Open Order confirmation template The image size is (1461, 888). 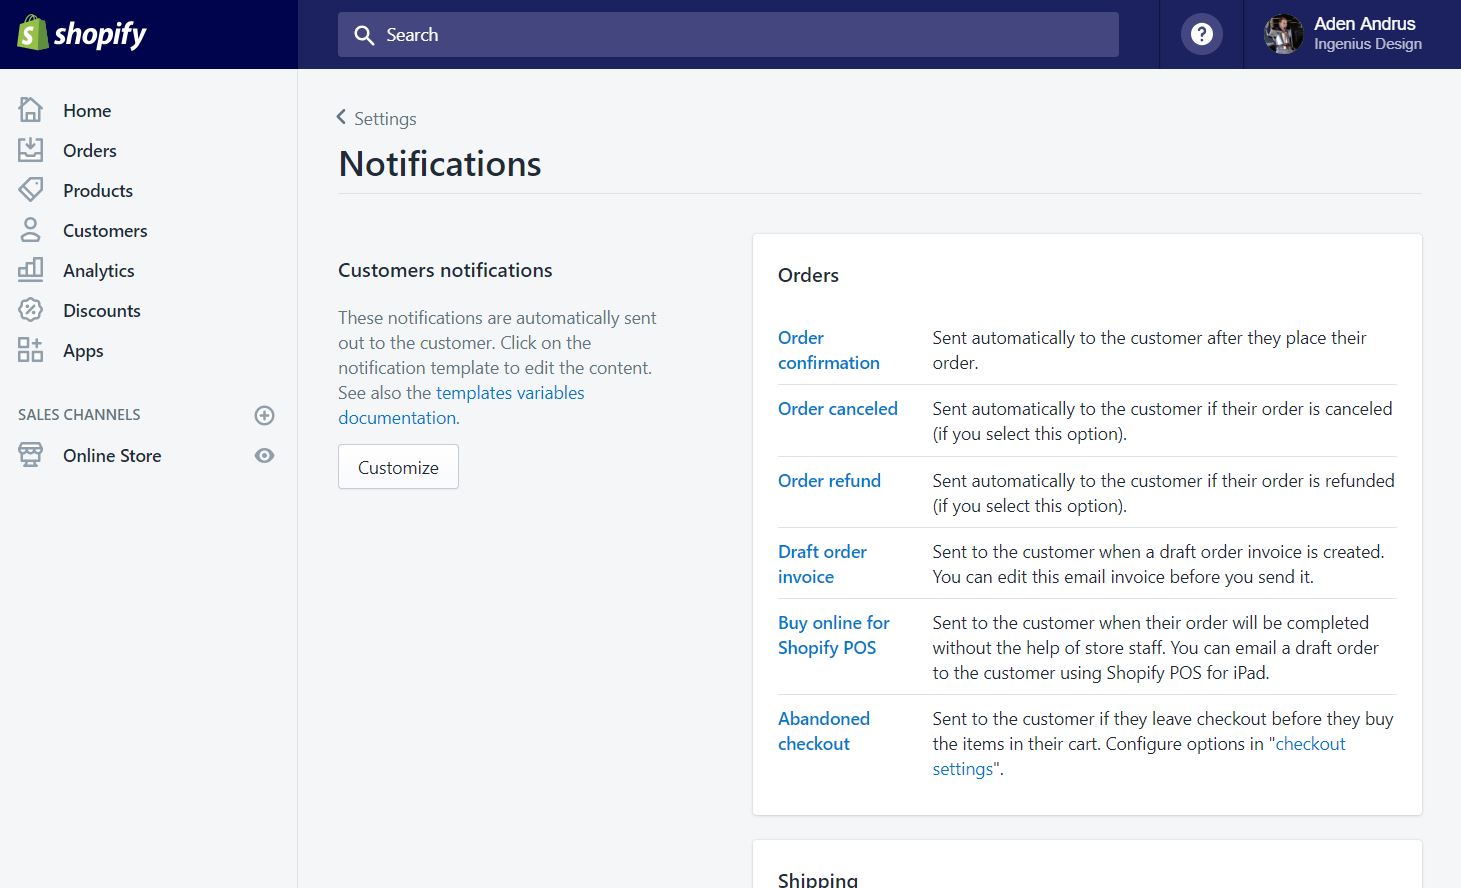click(x=829, y=350)
